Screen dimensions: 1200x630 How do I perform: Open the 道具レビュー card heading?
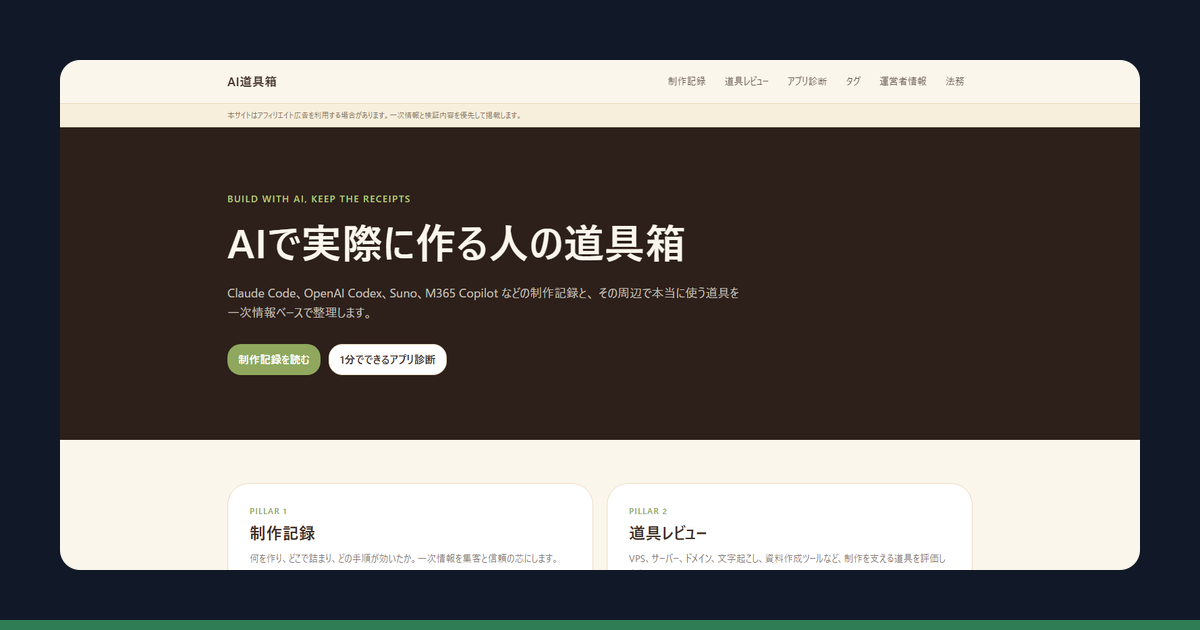668,533
